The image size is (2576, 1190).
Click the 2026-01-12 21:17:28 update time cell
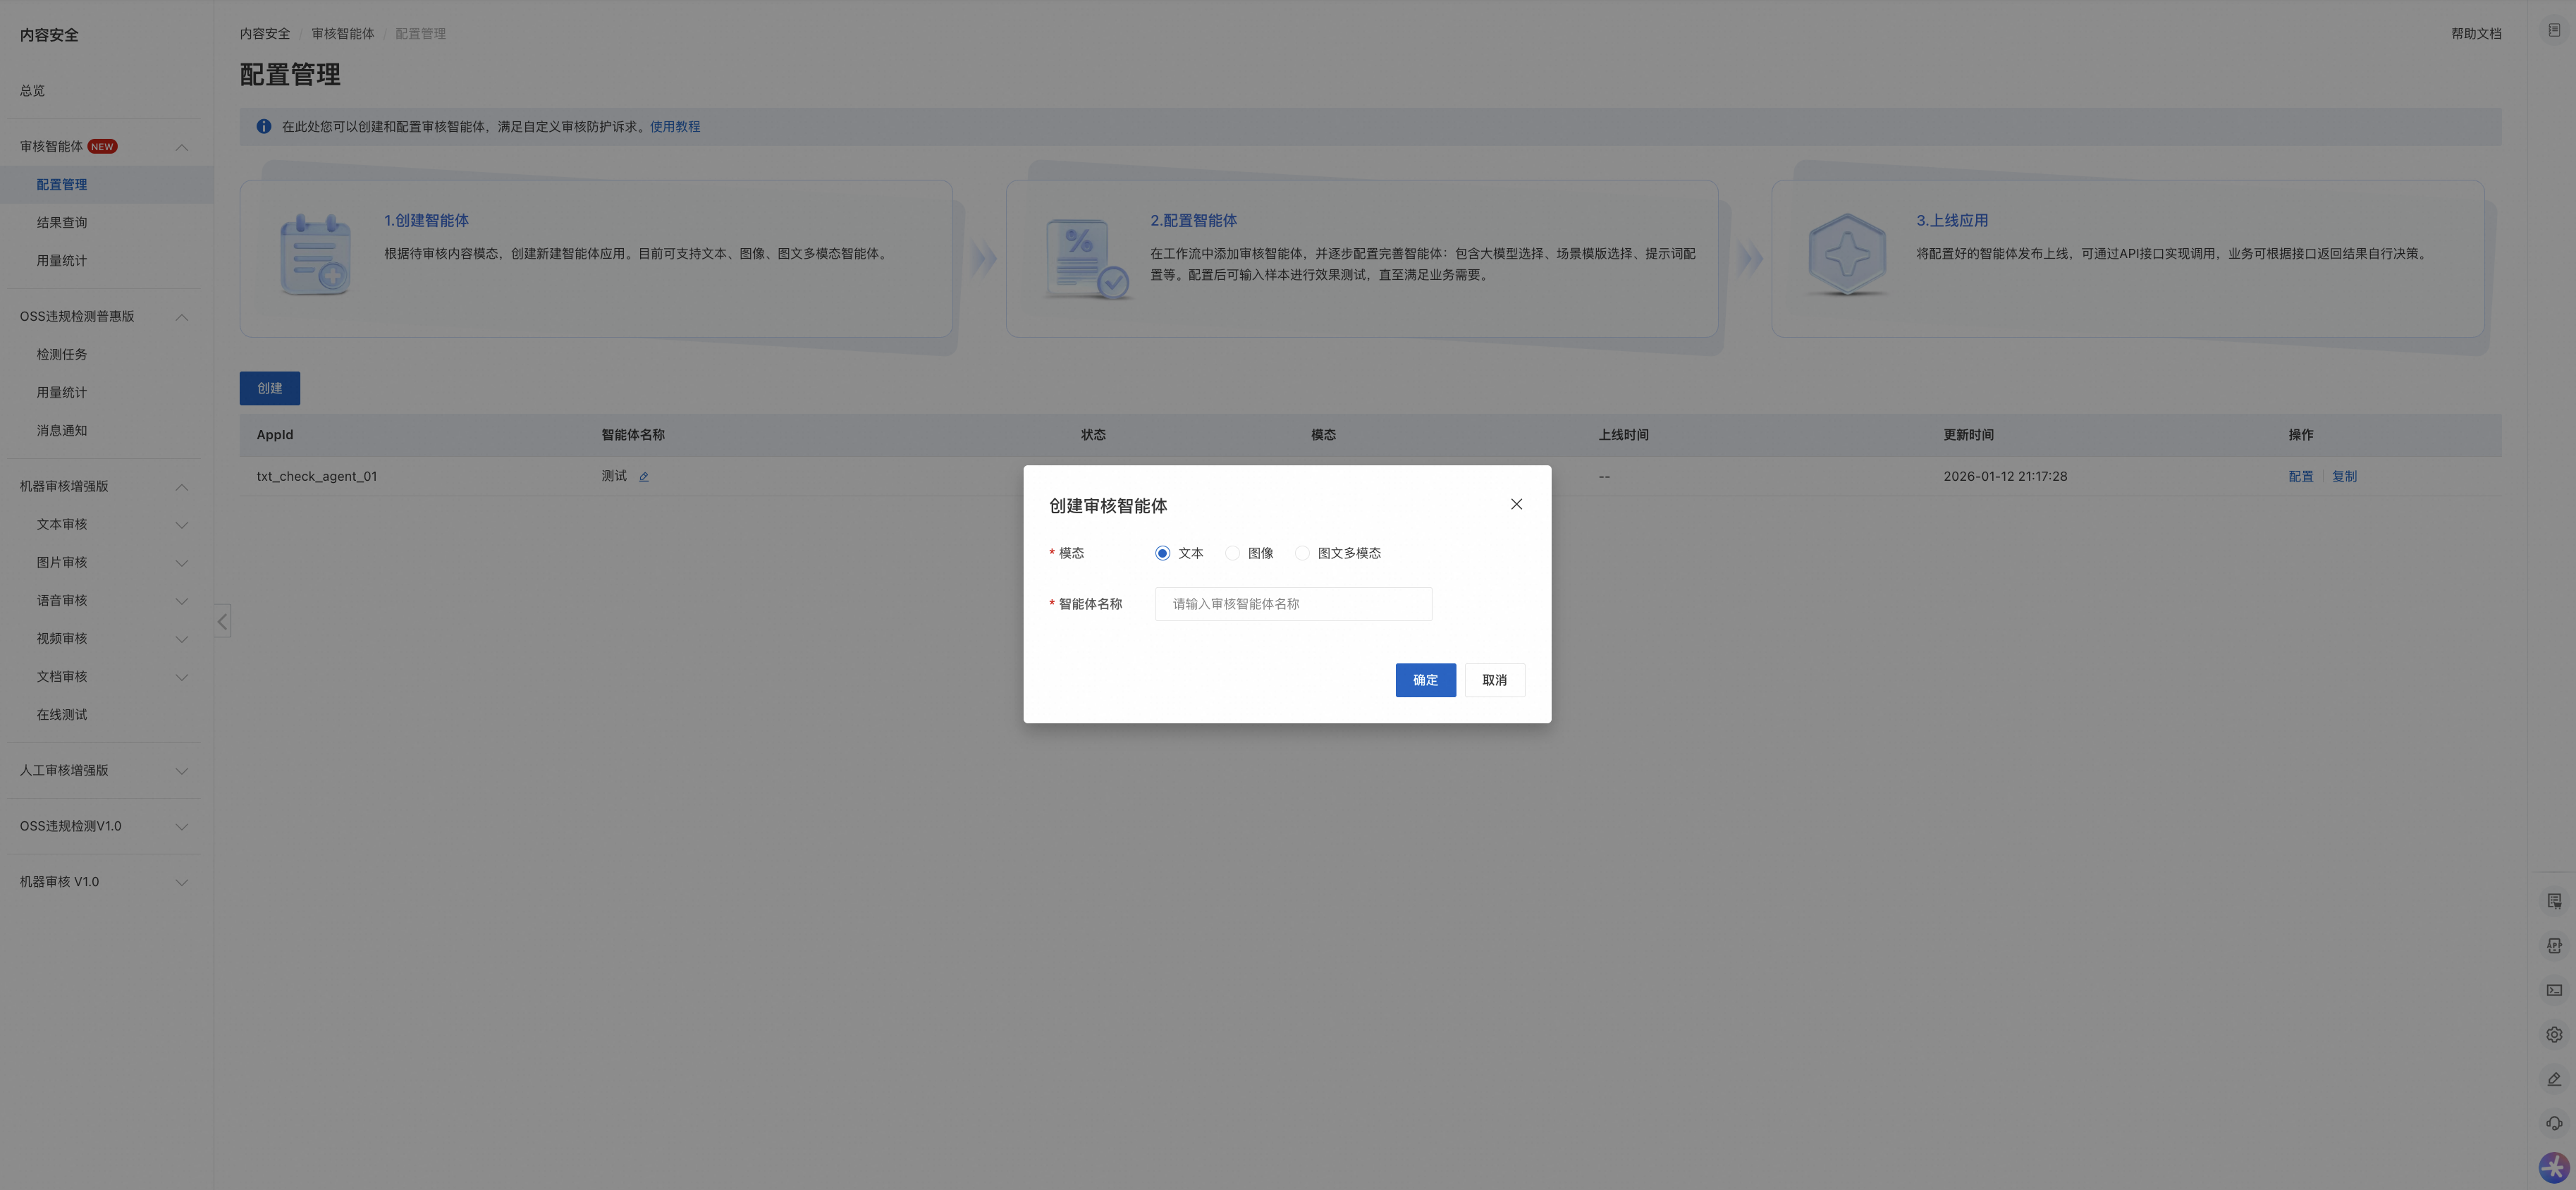[x=2005, y=477]
